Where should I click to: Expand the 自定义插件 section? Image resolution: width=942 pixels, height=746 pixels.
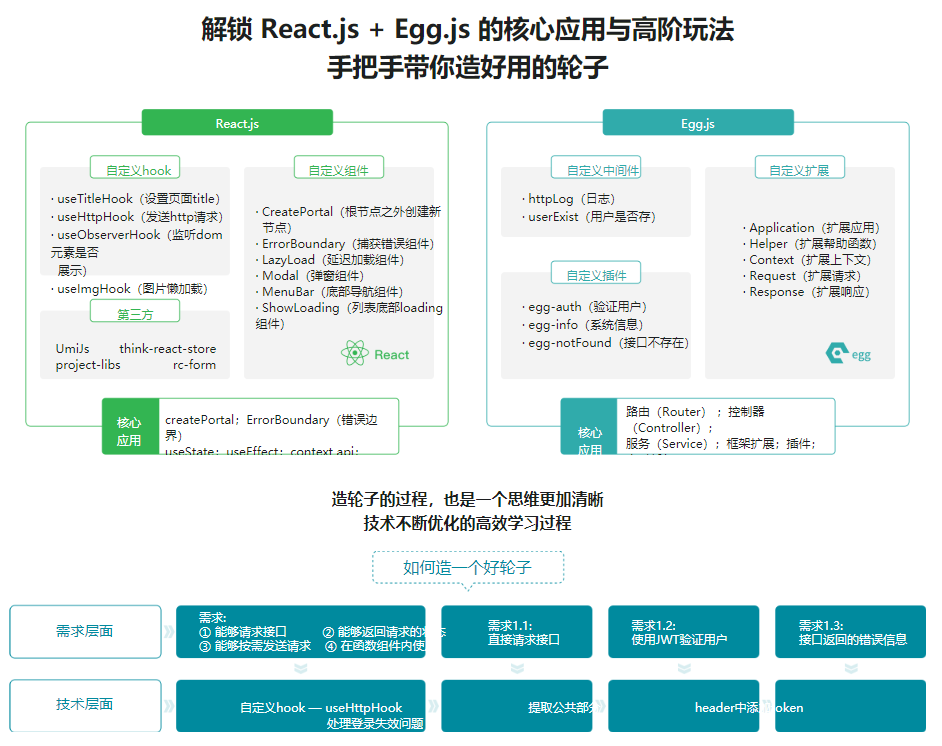[x=595, y=272]
